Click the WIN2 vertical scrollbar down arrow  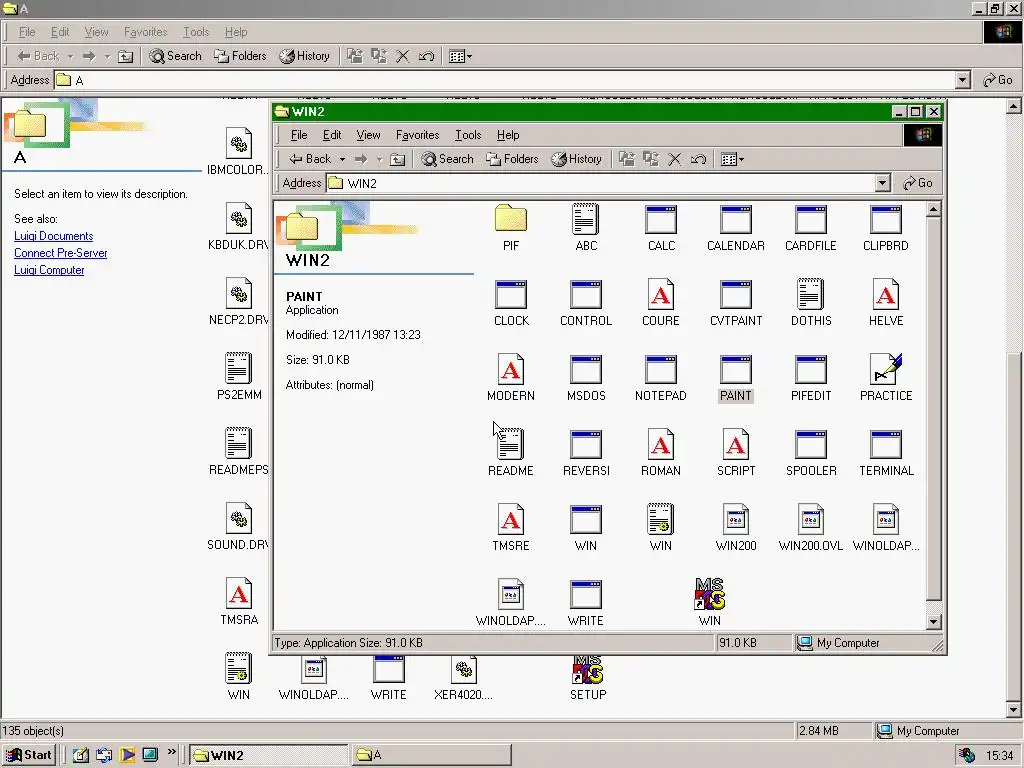(934, 622)
